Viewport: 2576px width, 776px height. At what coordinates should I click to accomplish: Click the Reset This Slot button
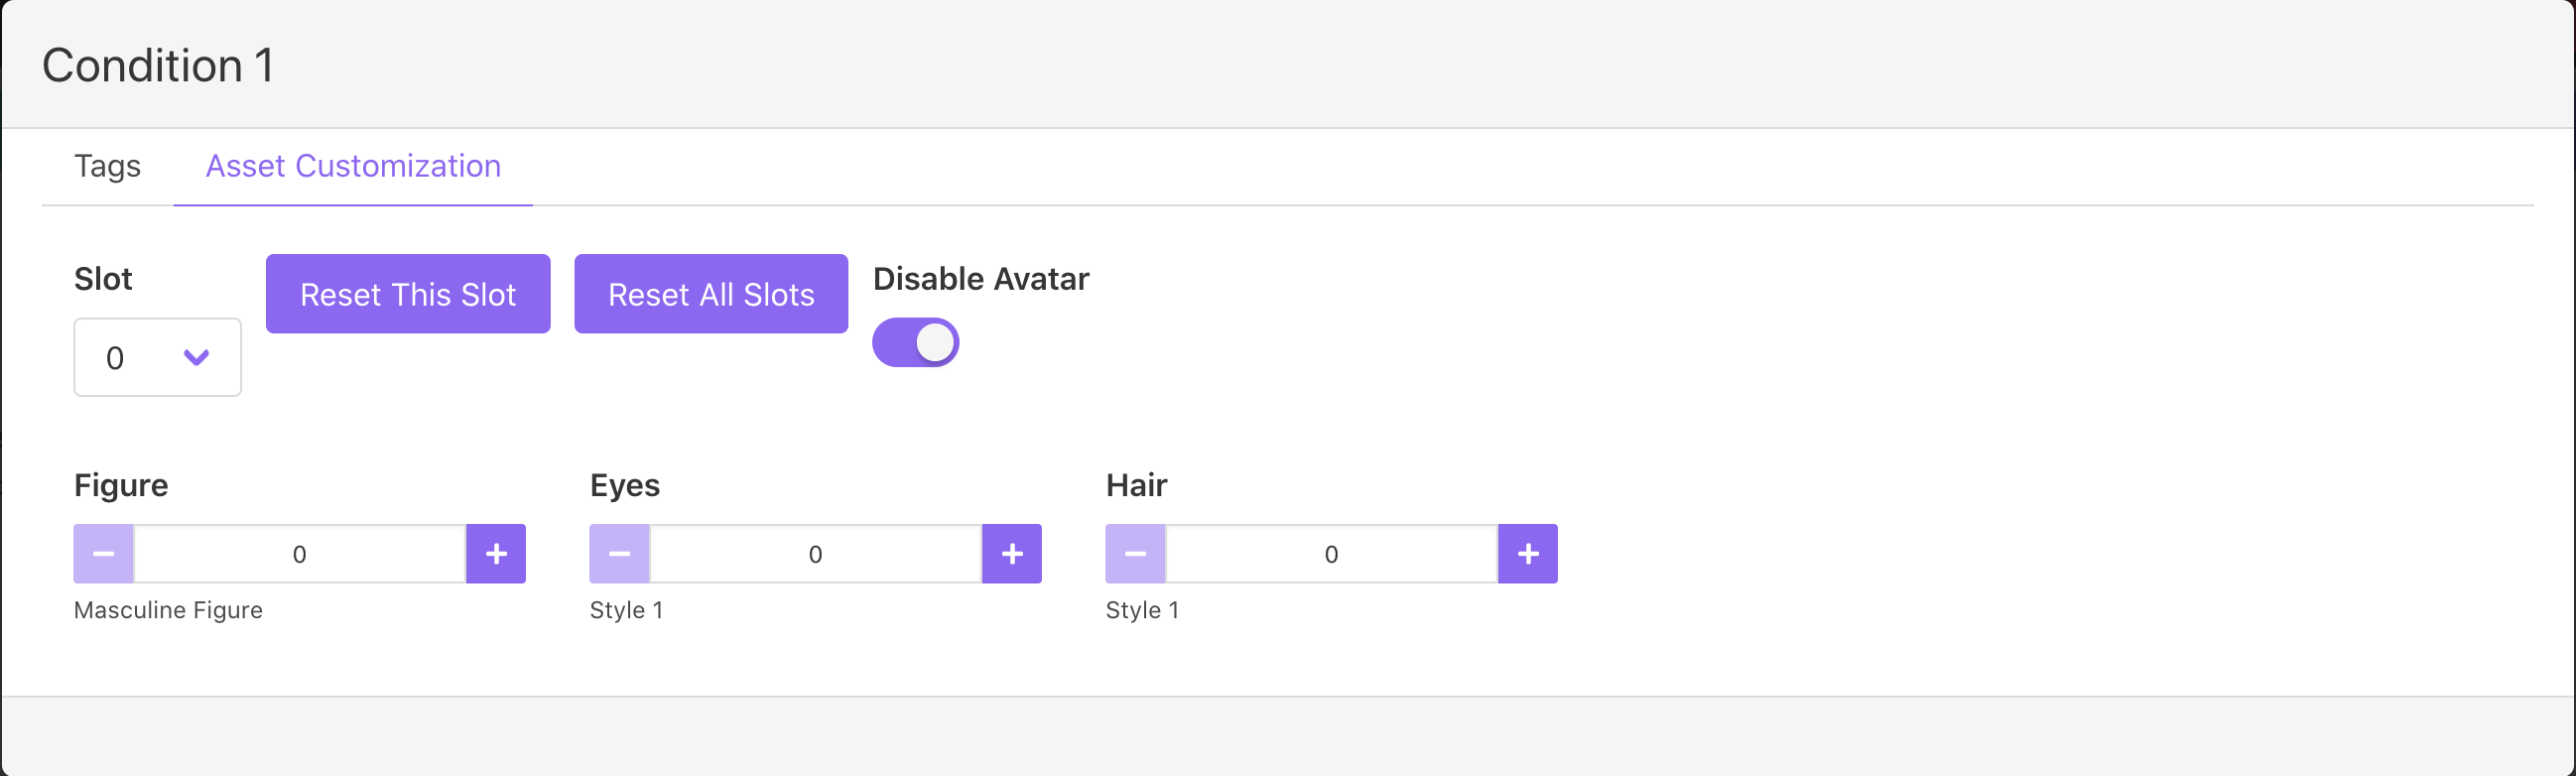pyautogui.click(x=408, y=294)
